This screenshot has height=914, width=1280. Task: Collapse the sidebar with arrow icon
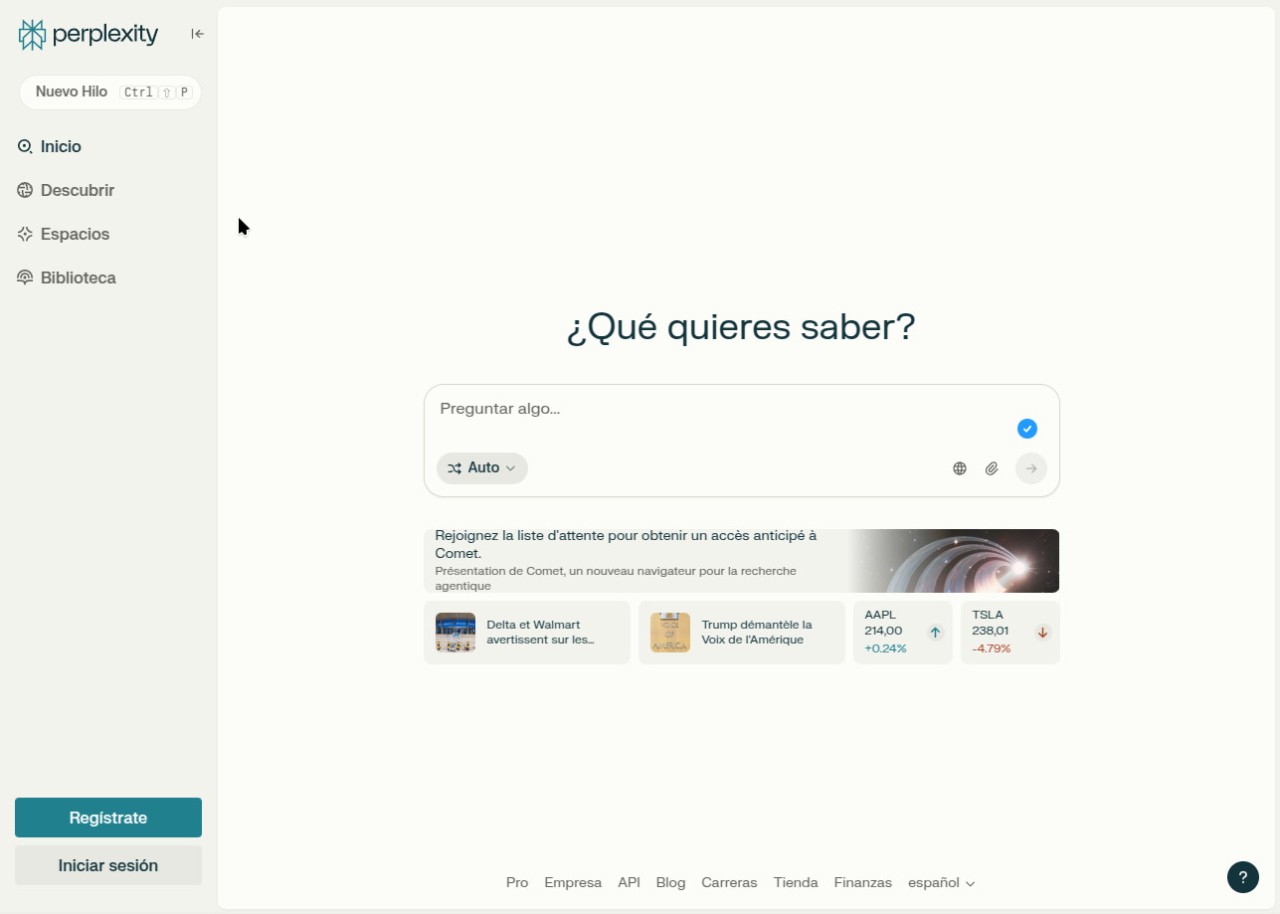197,34
